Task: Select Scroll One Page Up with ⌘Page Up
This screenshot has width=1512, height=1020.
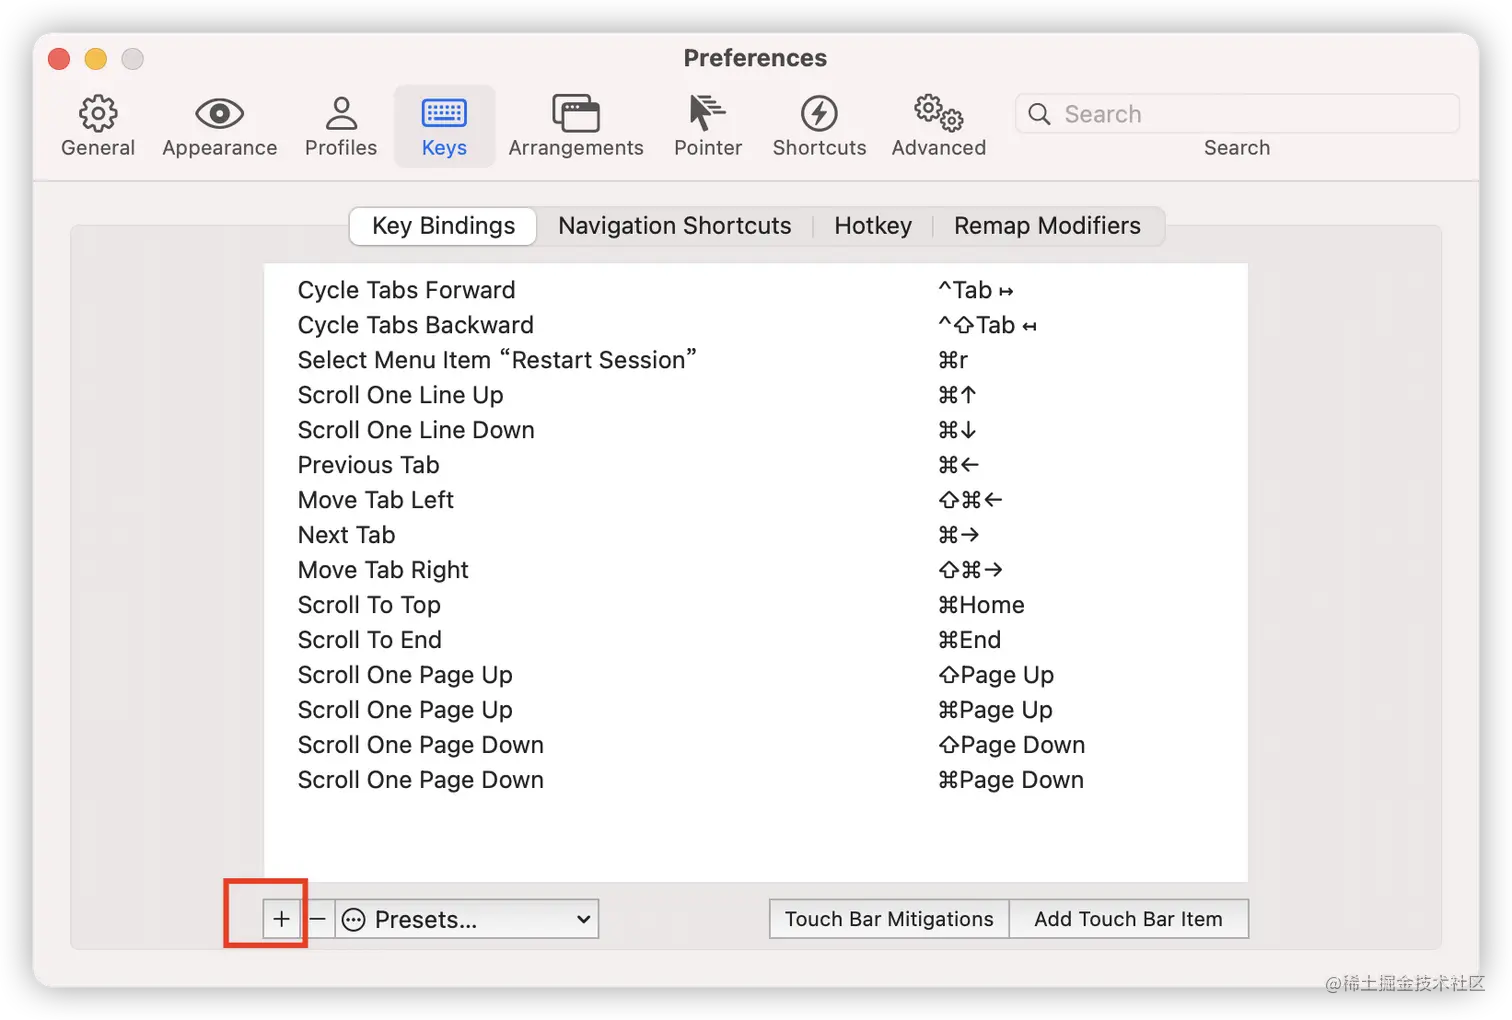Action: click(x=755, y=710)
